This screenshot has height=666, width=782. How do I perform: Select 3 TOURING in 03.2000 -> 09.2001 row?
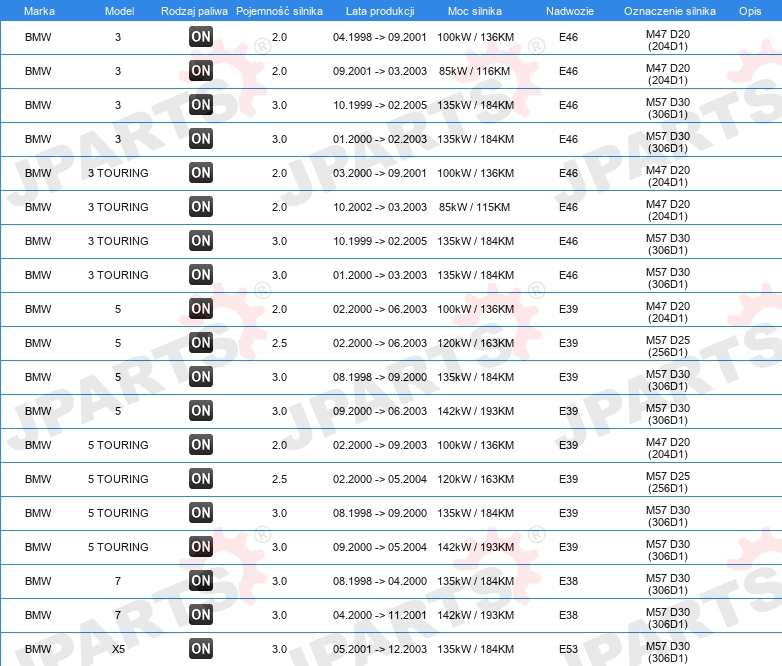tap(118, 173)
